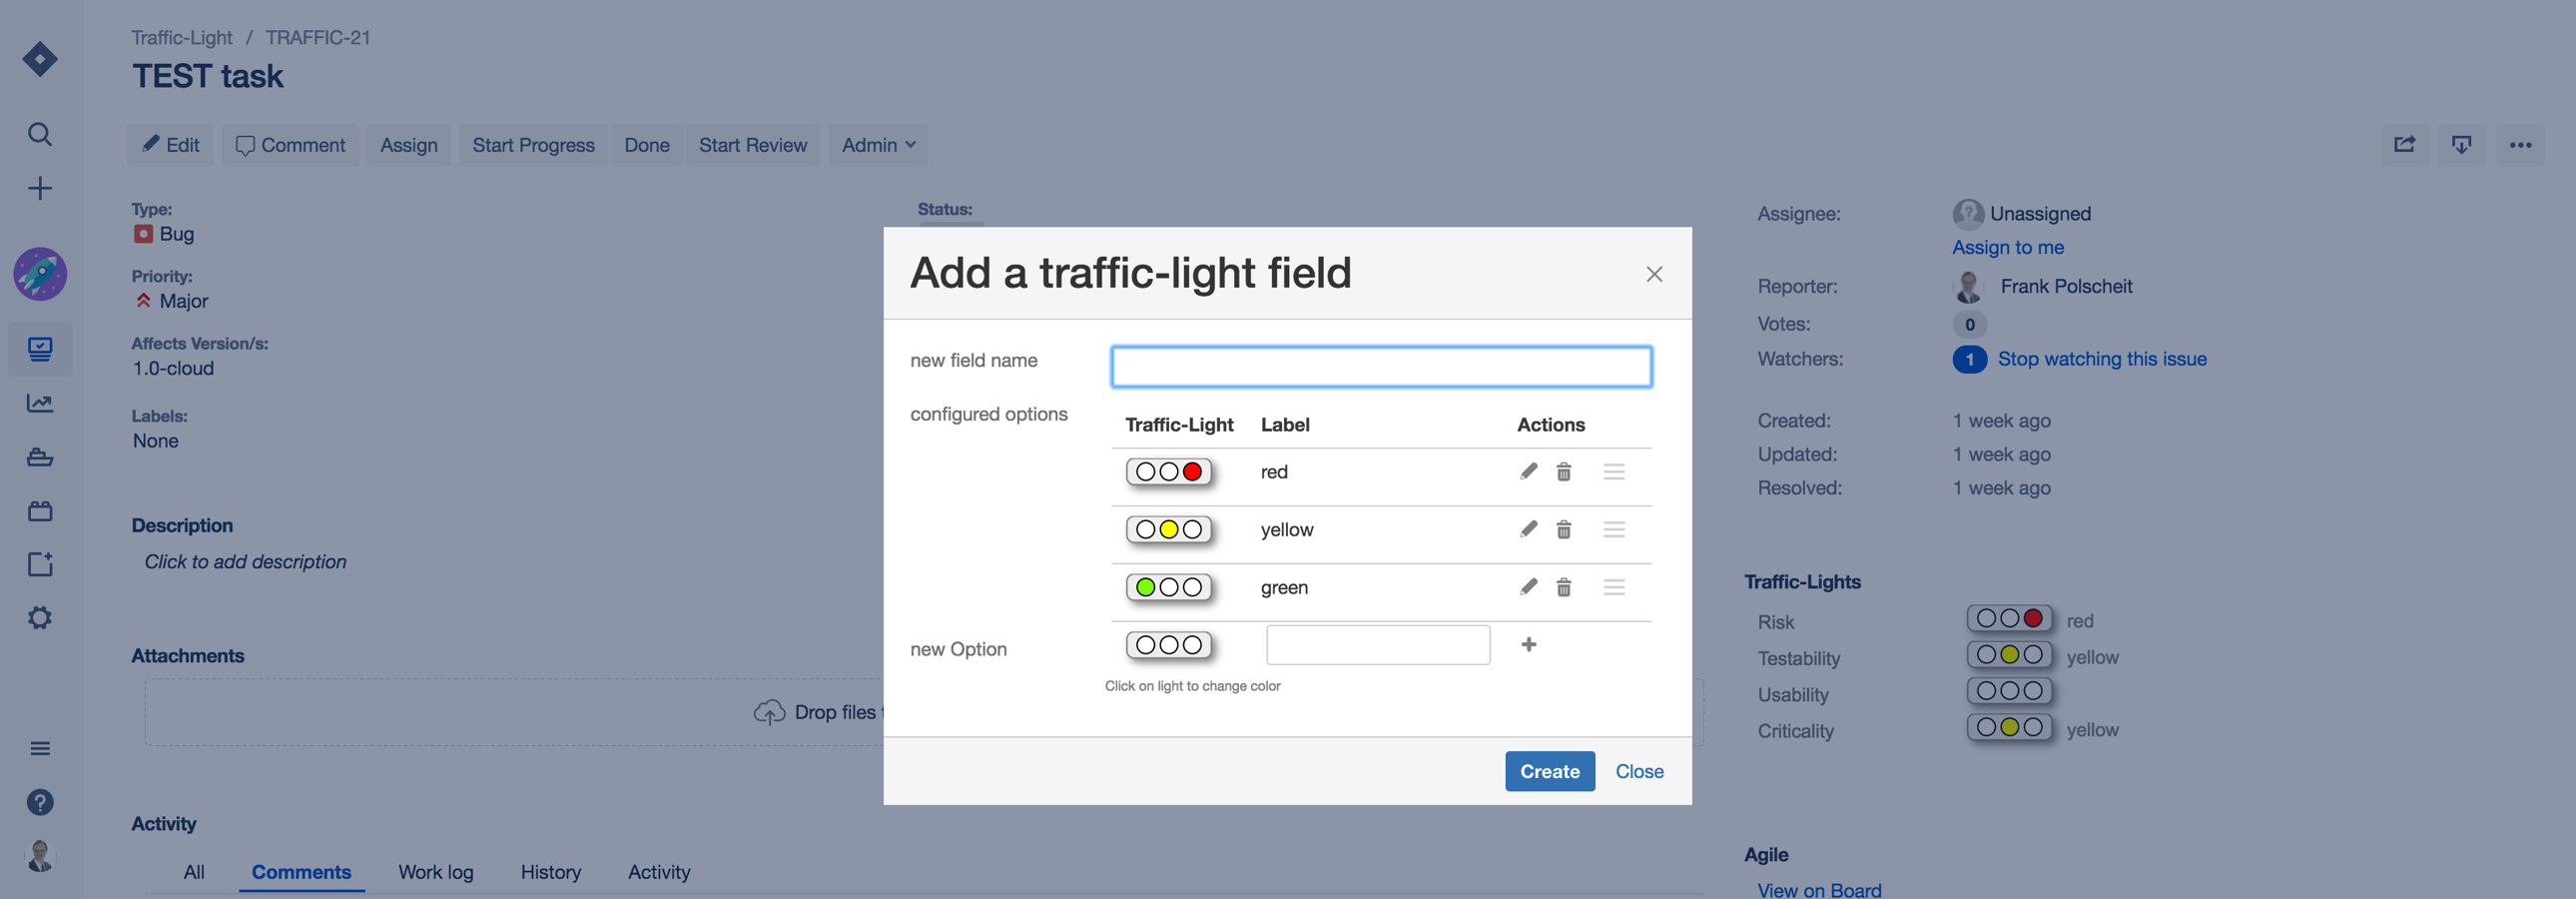
Task: Open the more actions ellipsis menu
Action: point(2521,144)
